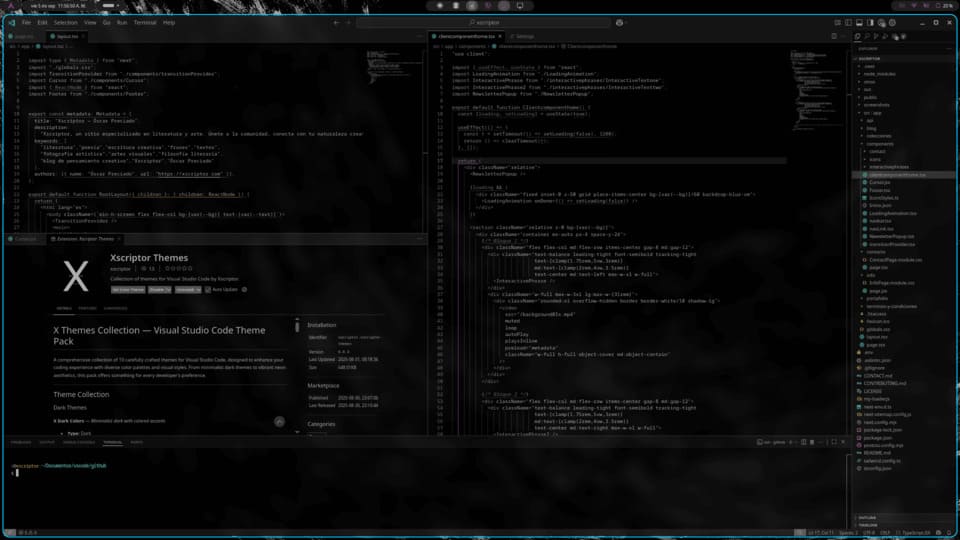
Task: Click Set Color Theme button
Action: pos(128,290)
